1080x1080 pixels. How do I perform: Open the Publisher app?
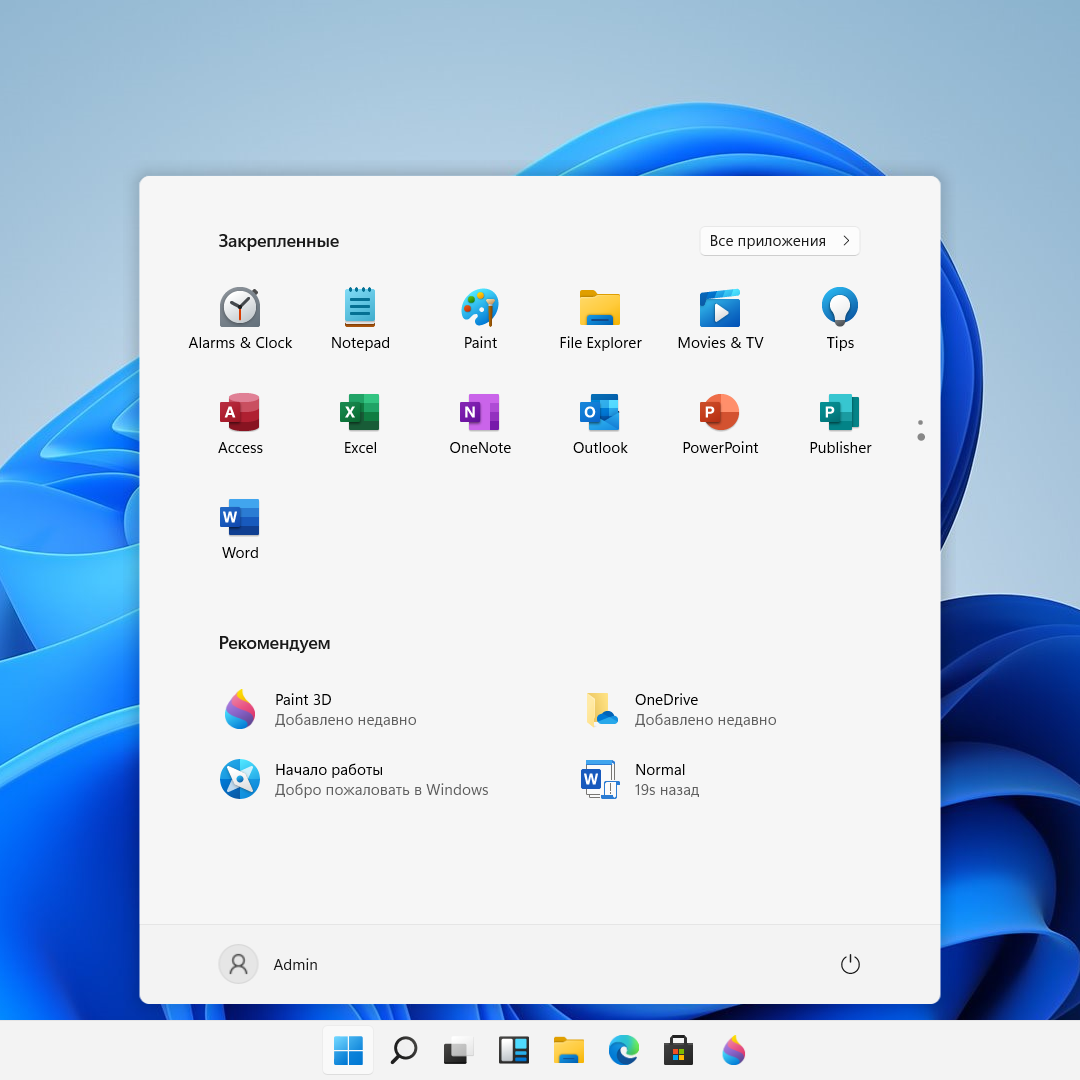840,423
